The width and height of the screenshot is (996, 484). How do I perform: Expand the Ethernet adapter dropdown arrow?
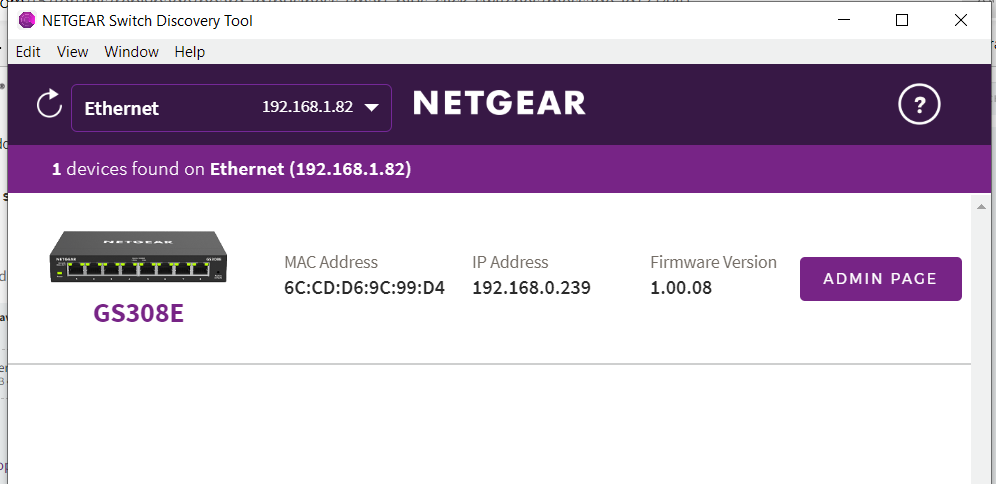coord(371,107)
